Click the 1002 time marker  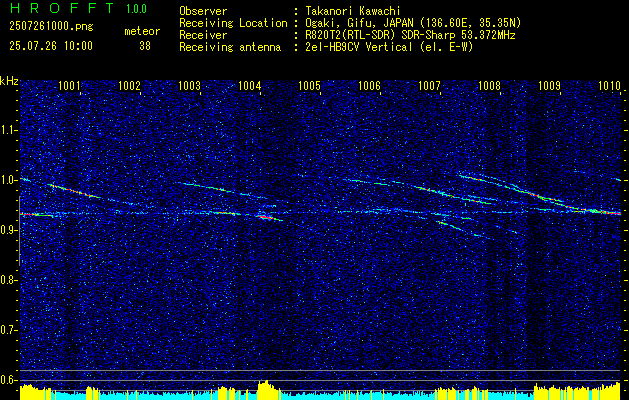129,85
